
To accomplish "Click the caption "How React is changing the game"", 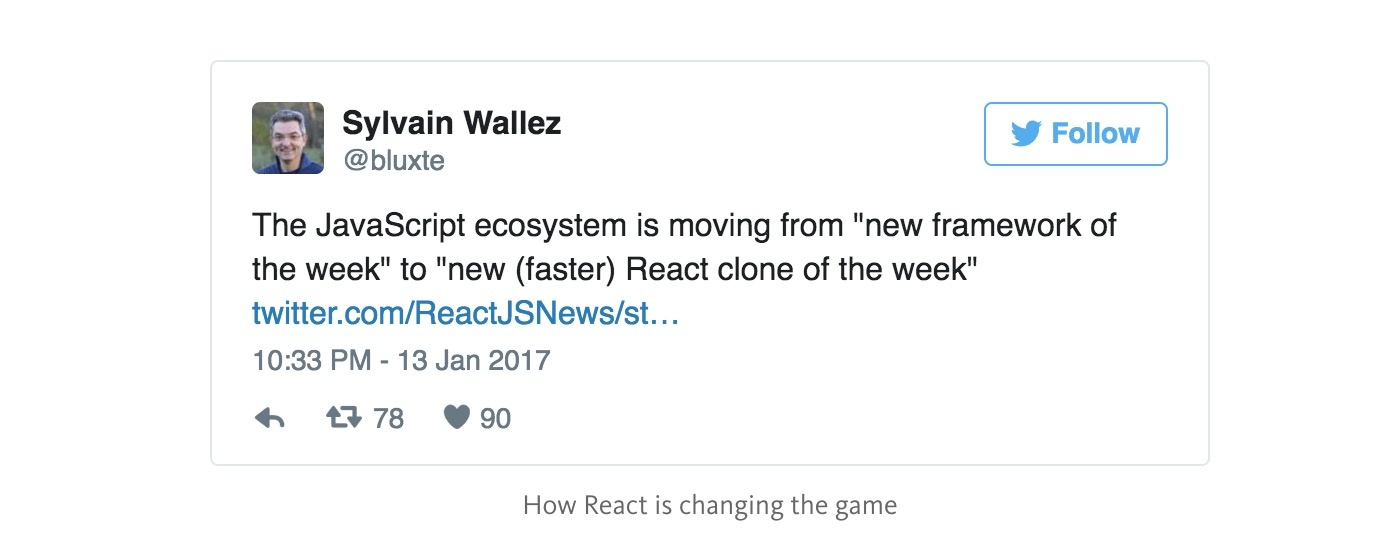I will click(x=710, y=505).
